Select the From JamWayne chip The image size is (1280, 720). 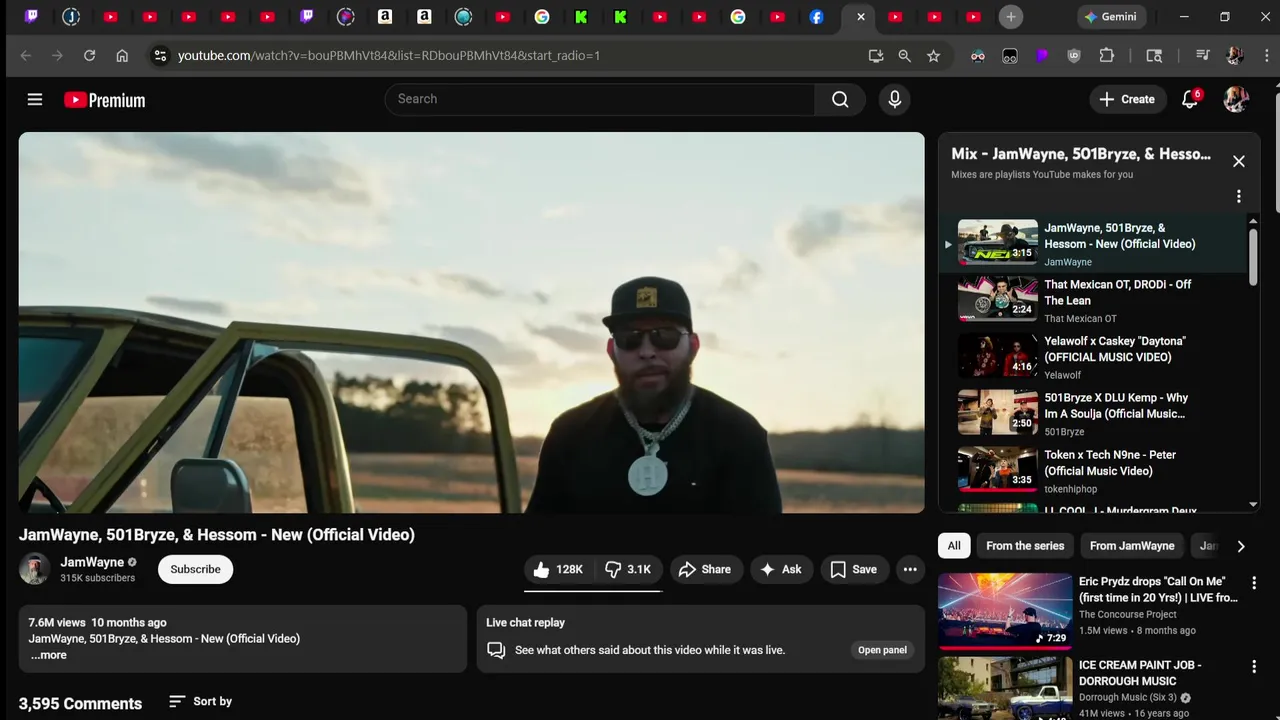[1132, 546]
